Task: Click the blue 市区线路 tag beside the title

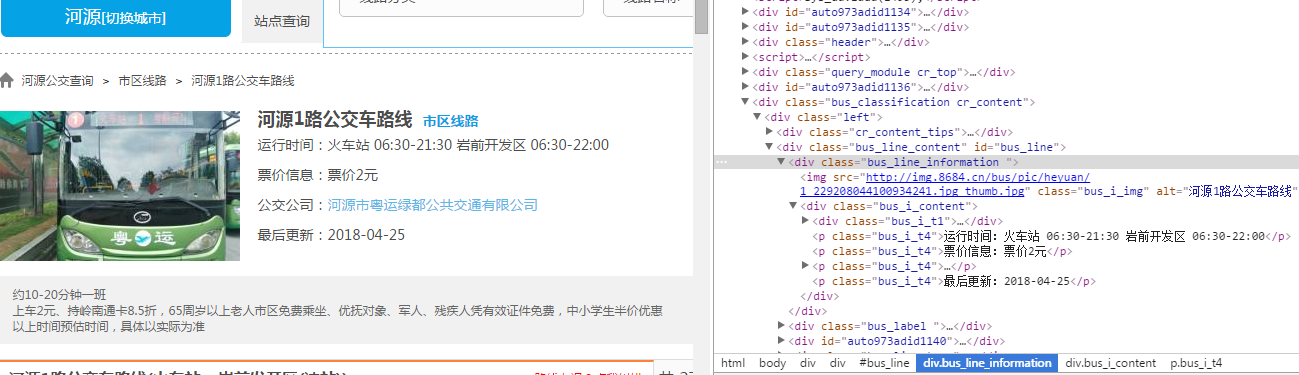Action: pyautogui.click(x=450, y=121)
